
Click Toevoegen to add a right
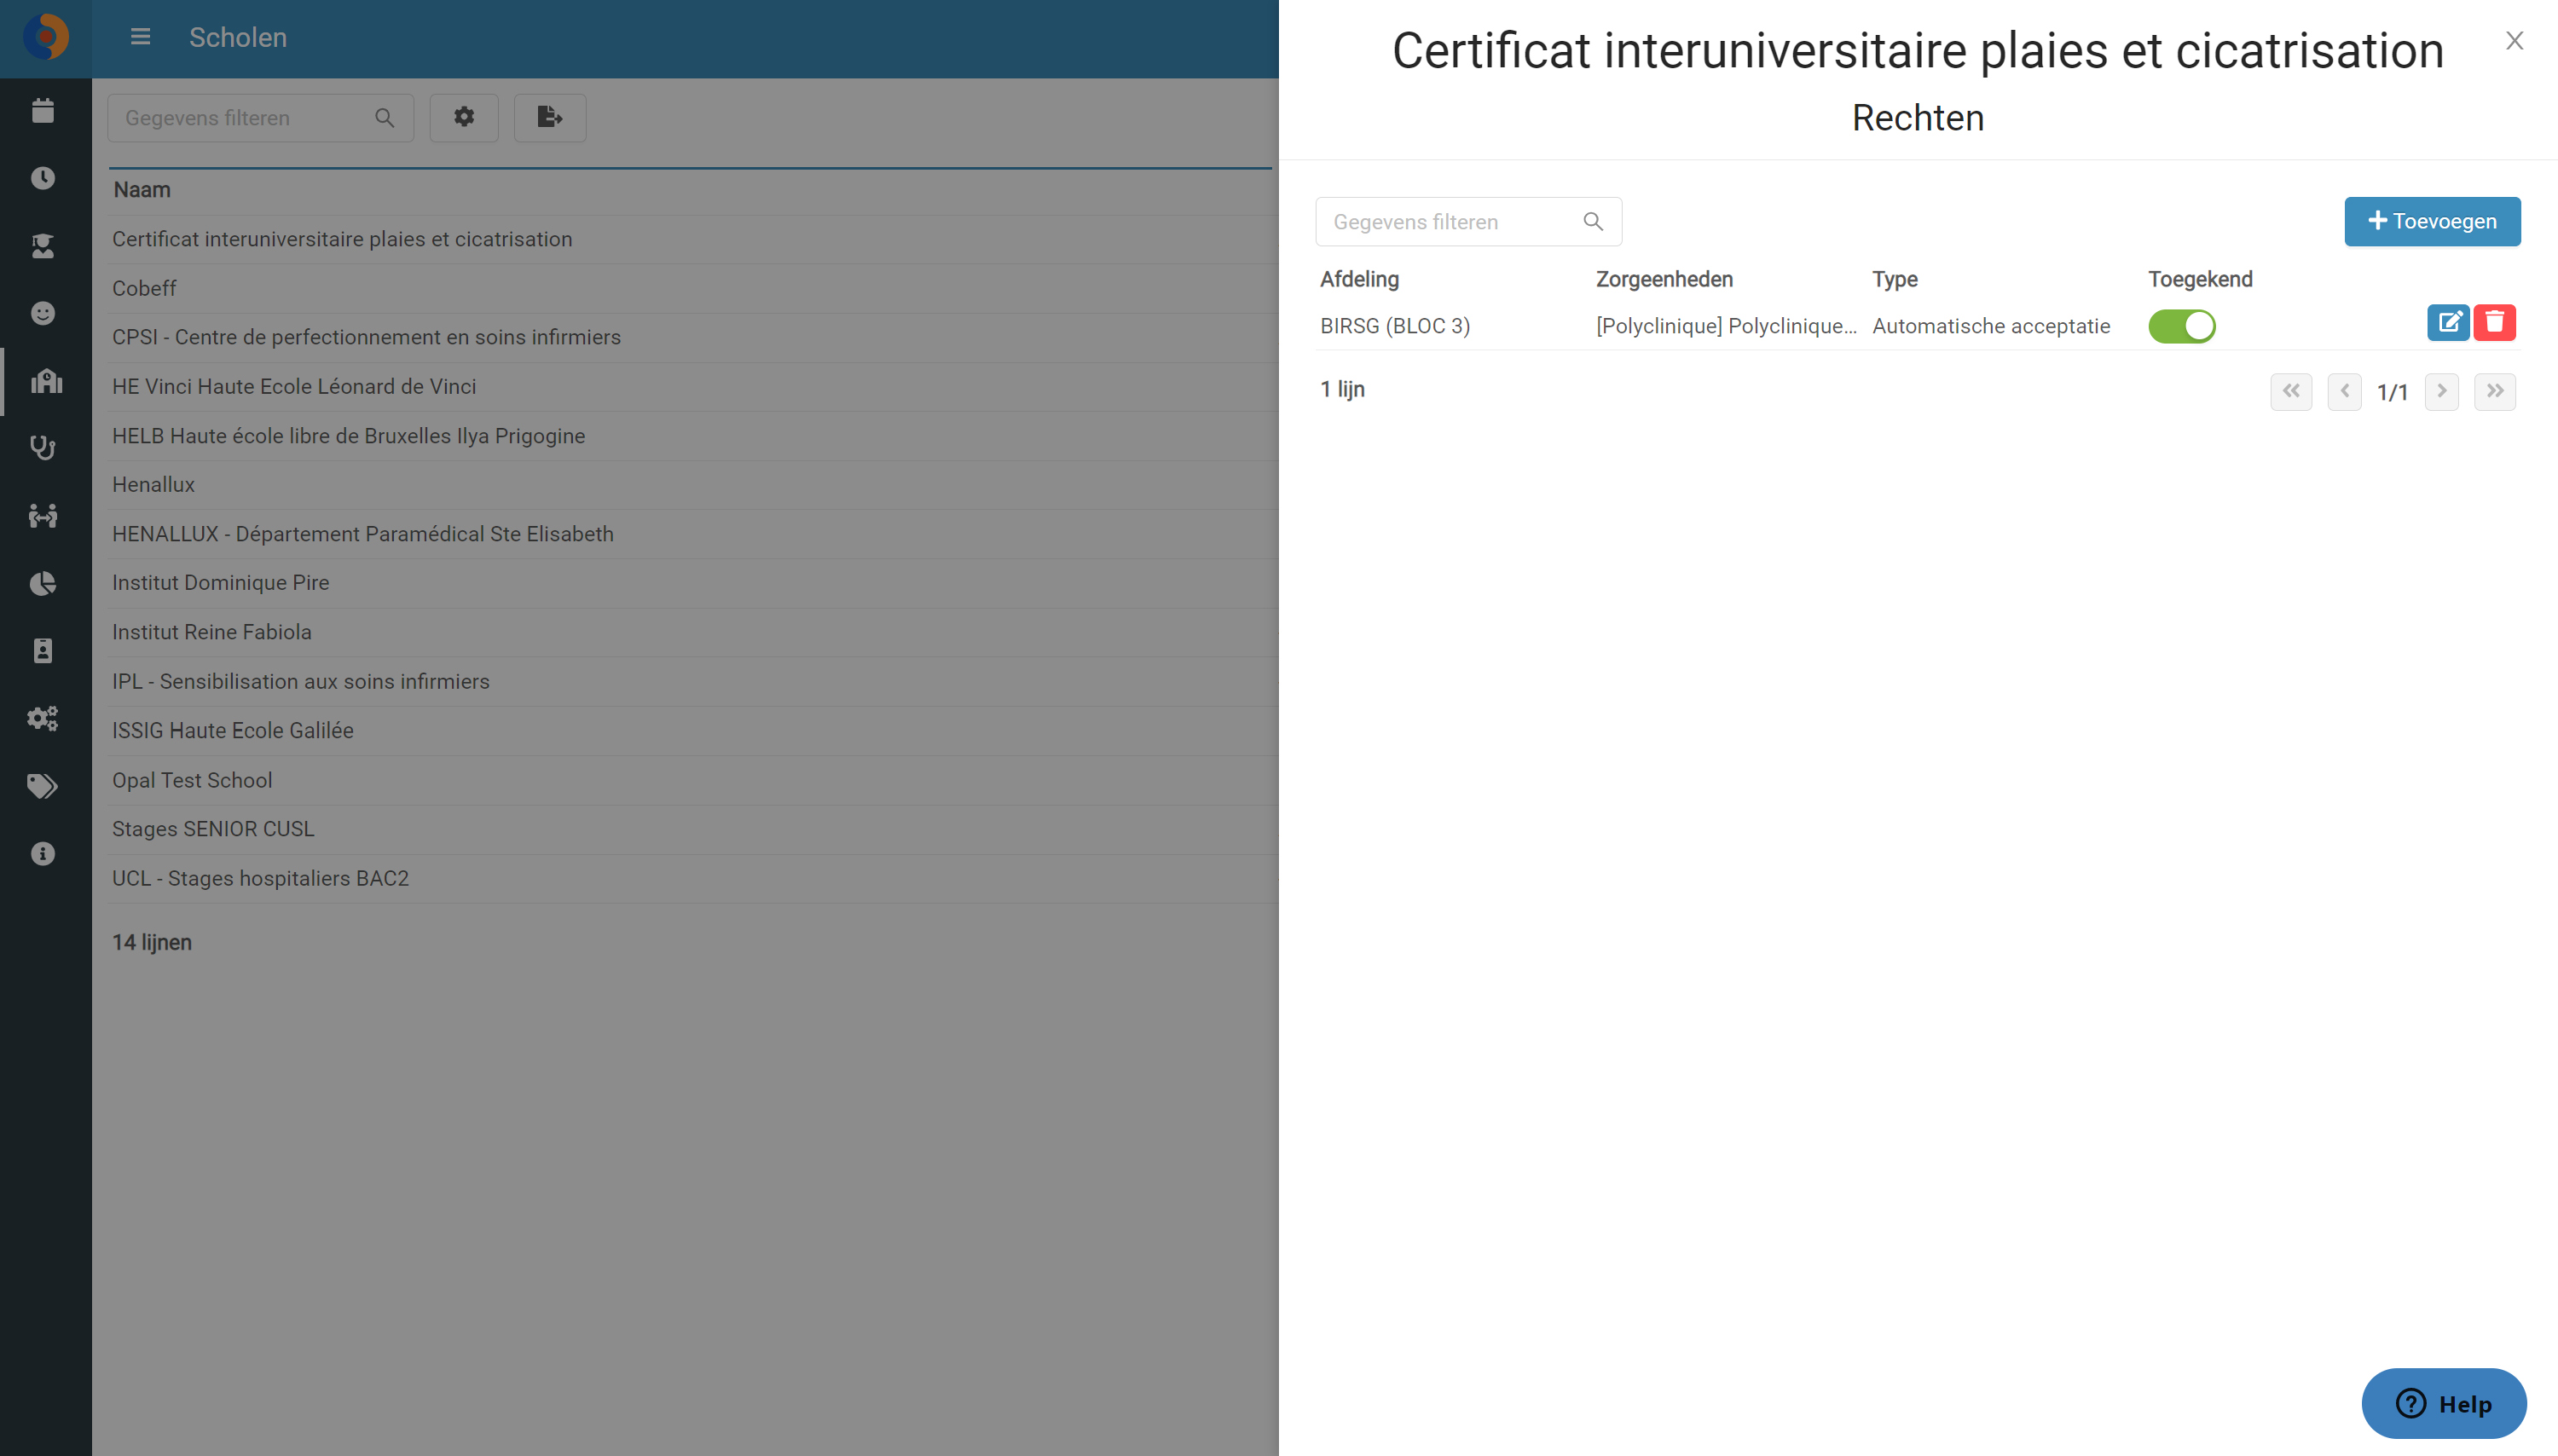[2432, 221]
